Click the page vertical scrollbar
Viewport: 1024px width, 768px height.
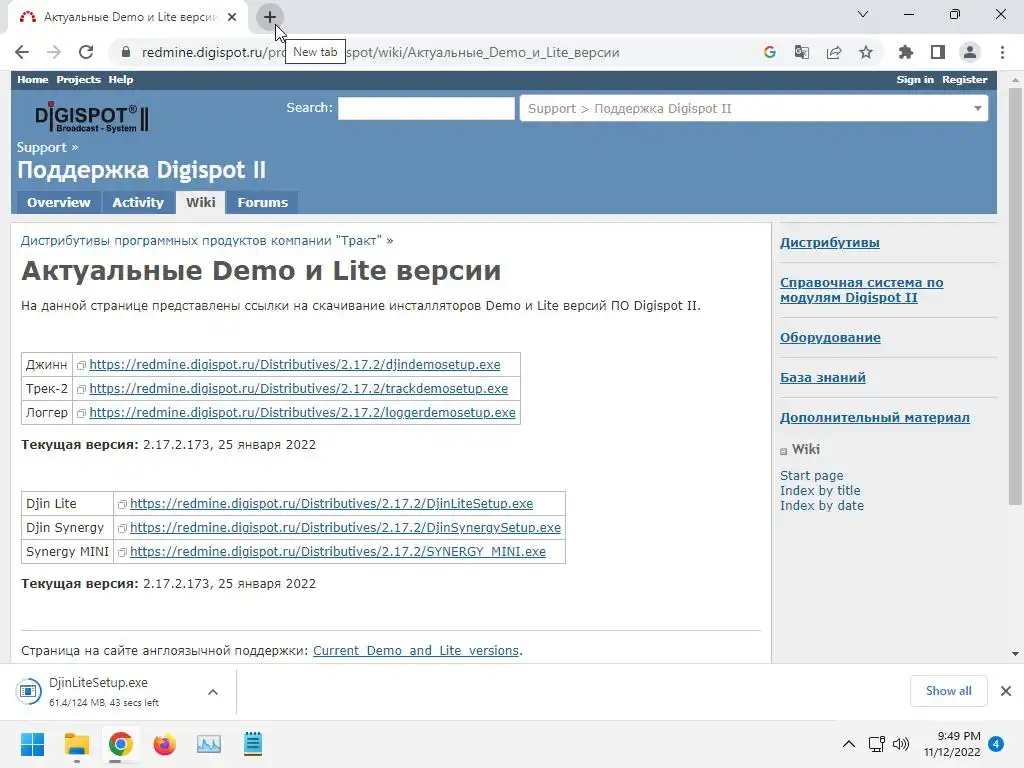1015,296
